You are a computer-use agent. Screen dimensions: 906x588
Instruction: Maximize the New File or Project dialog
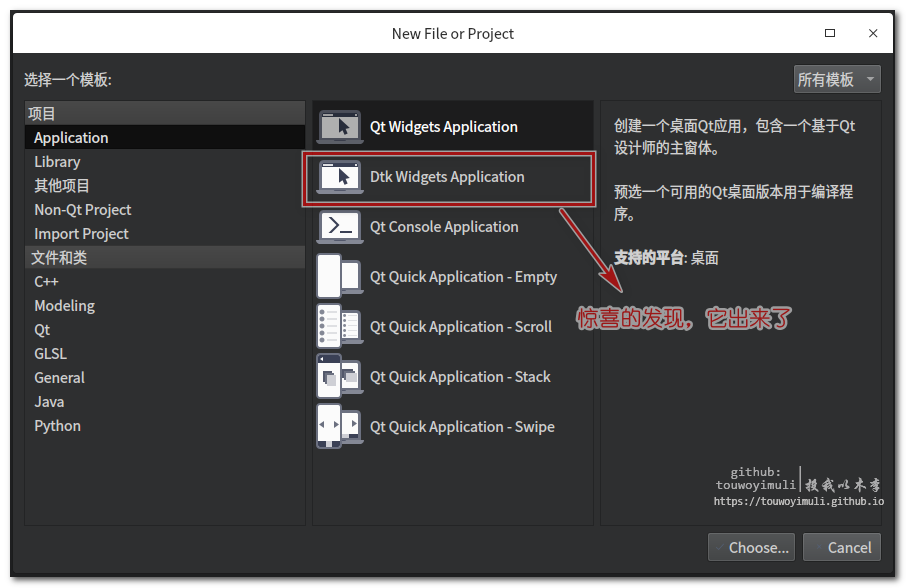[x=830, y=33]
